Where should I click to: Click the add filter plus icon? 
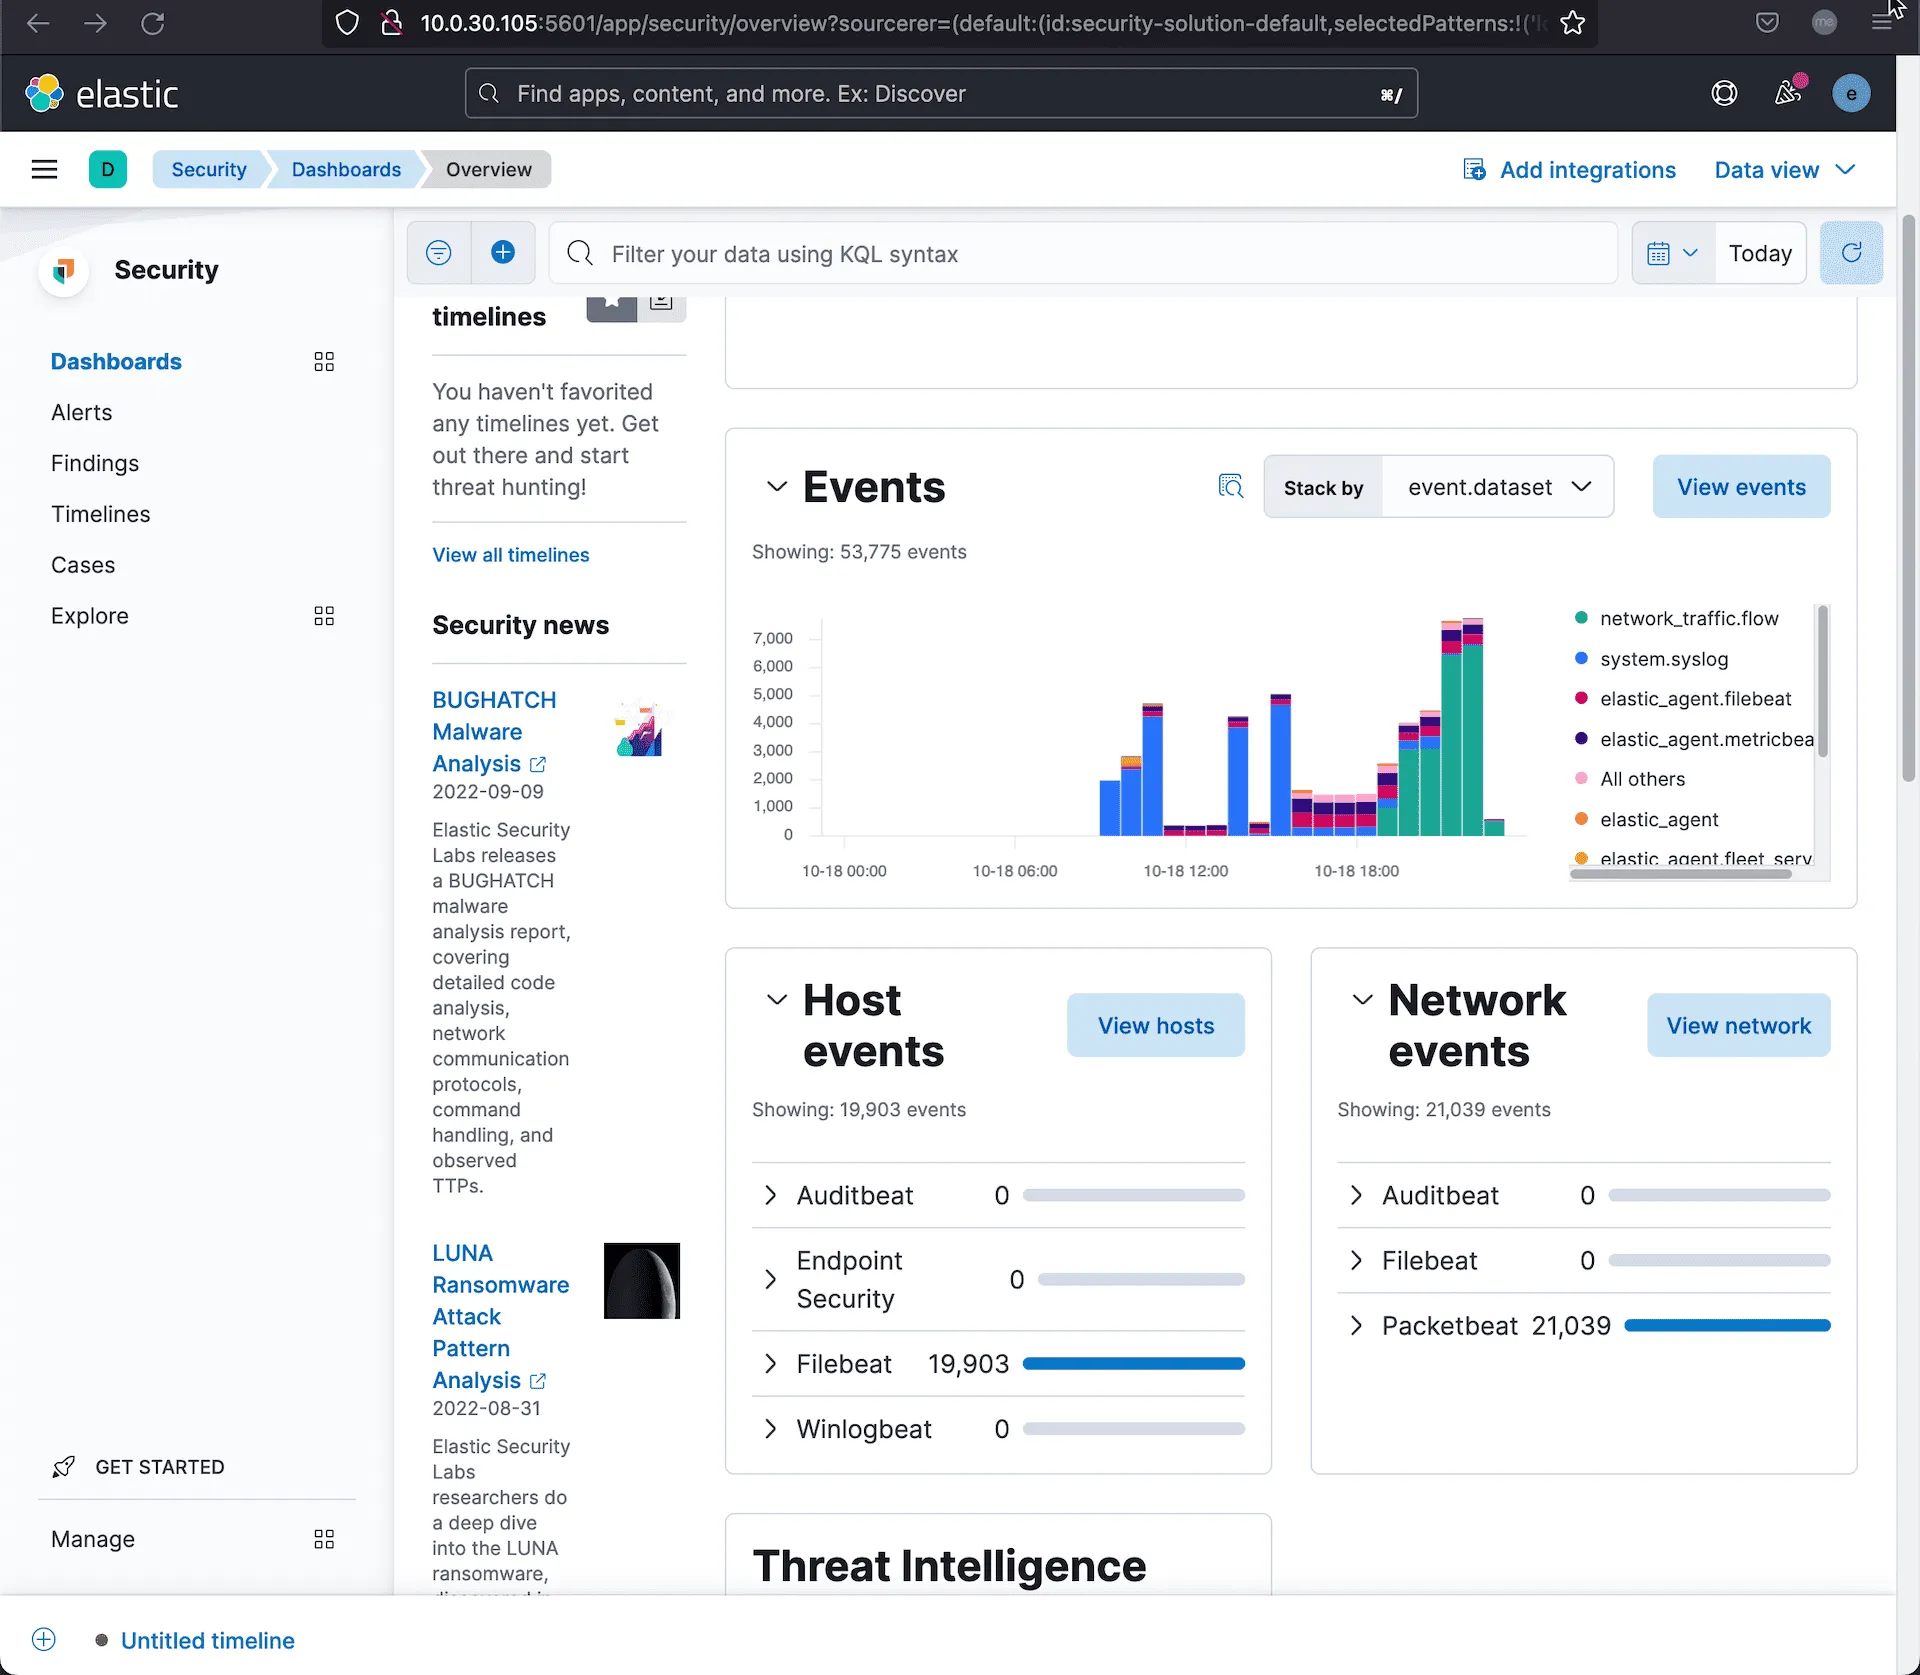[503, 253]
